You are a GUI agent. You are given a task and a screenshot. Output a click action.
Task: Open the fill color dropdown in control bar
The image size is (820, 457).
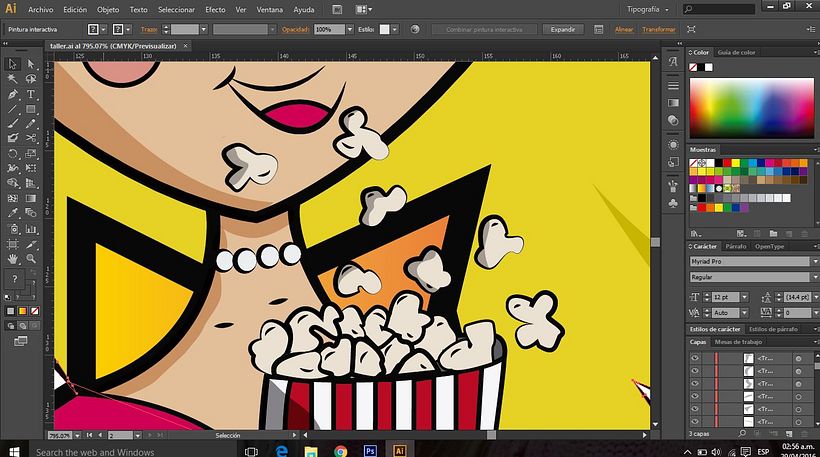click(103, 29)
